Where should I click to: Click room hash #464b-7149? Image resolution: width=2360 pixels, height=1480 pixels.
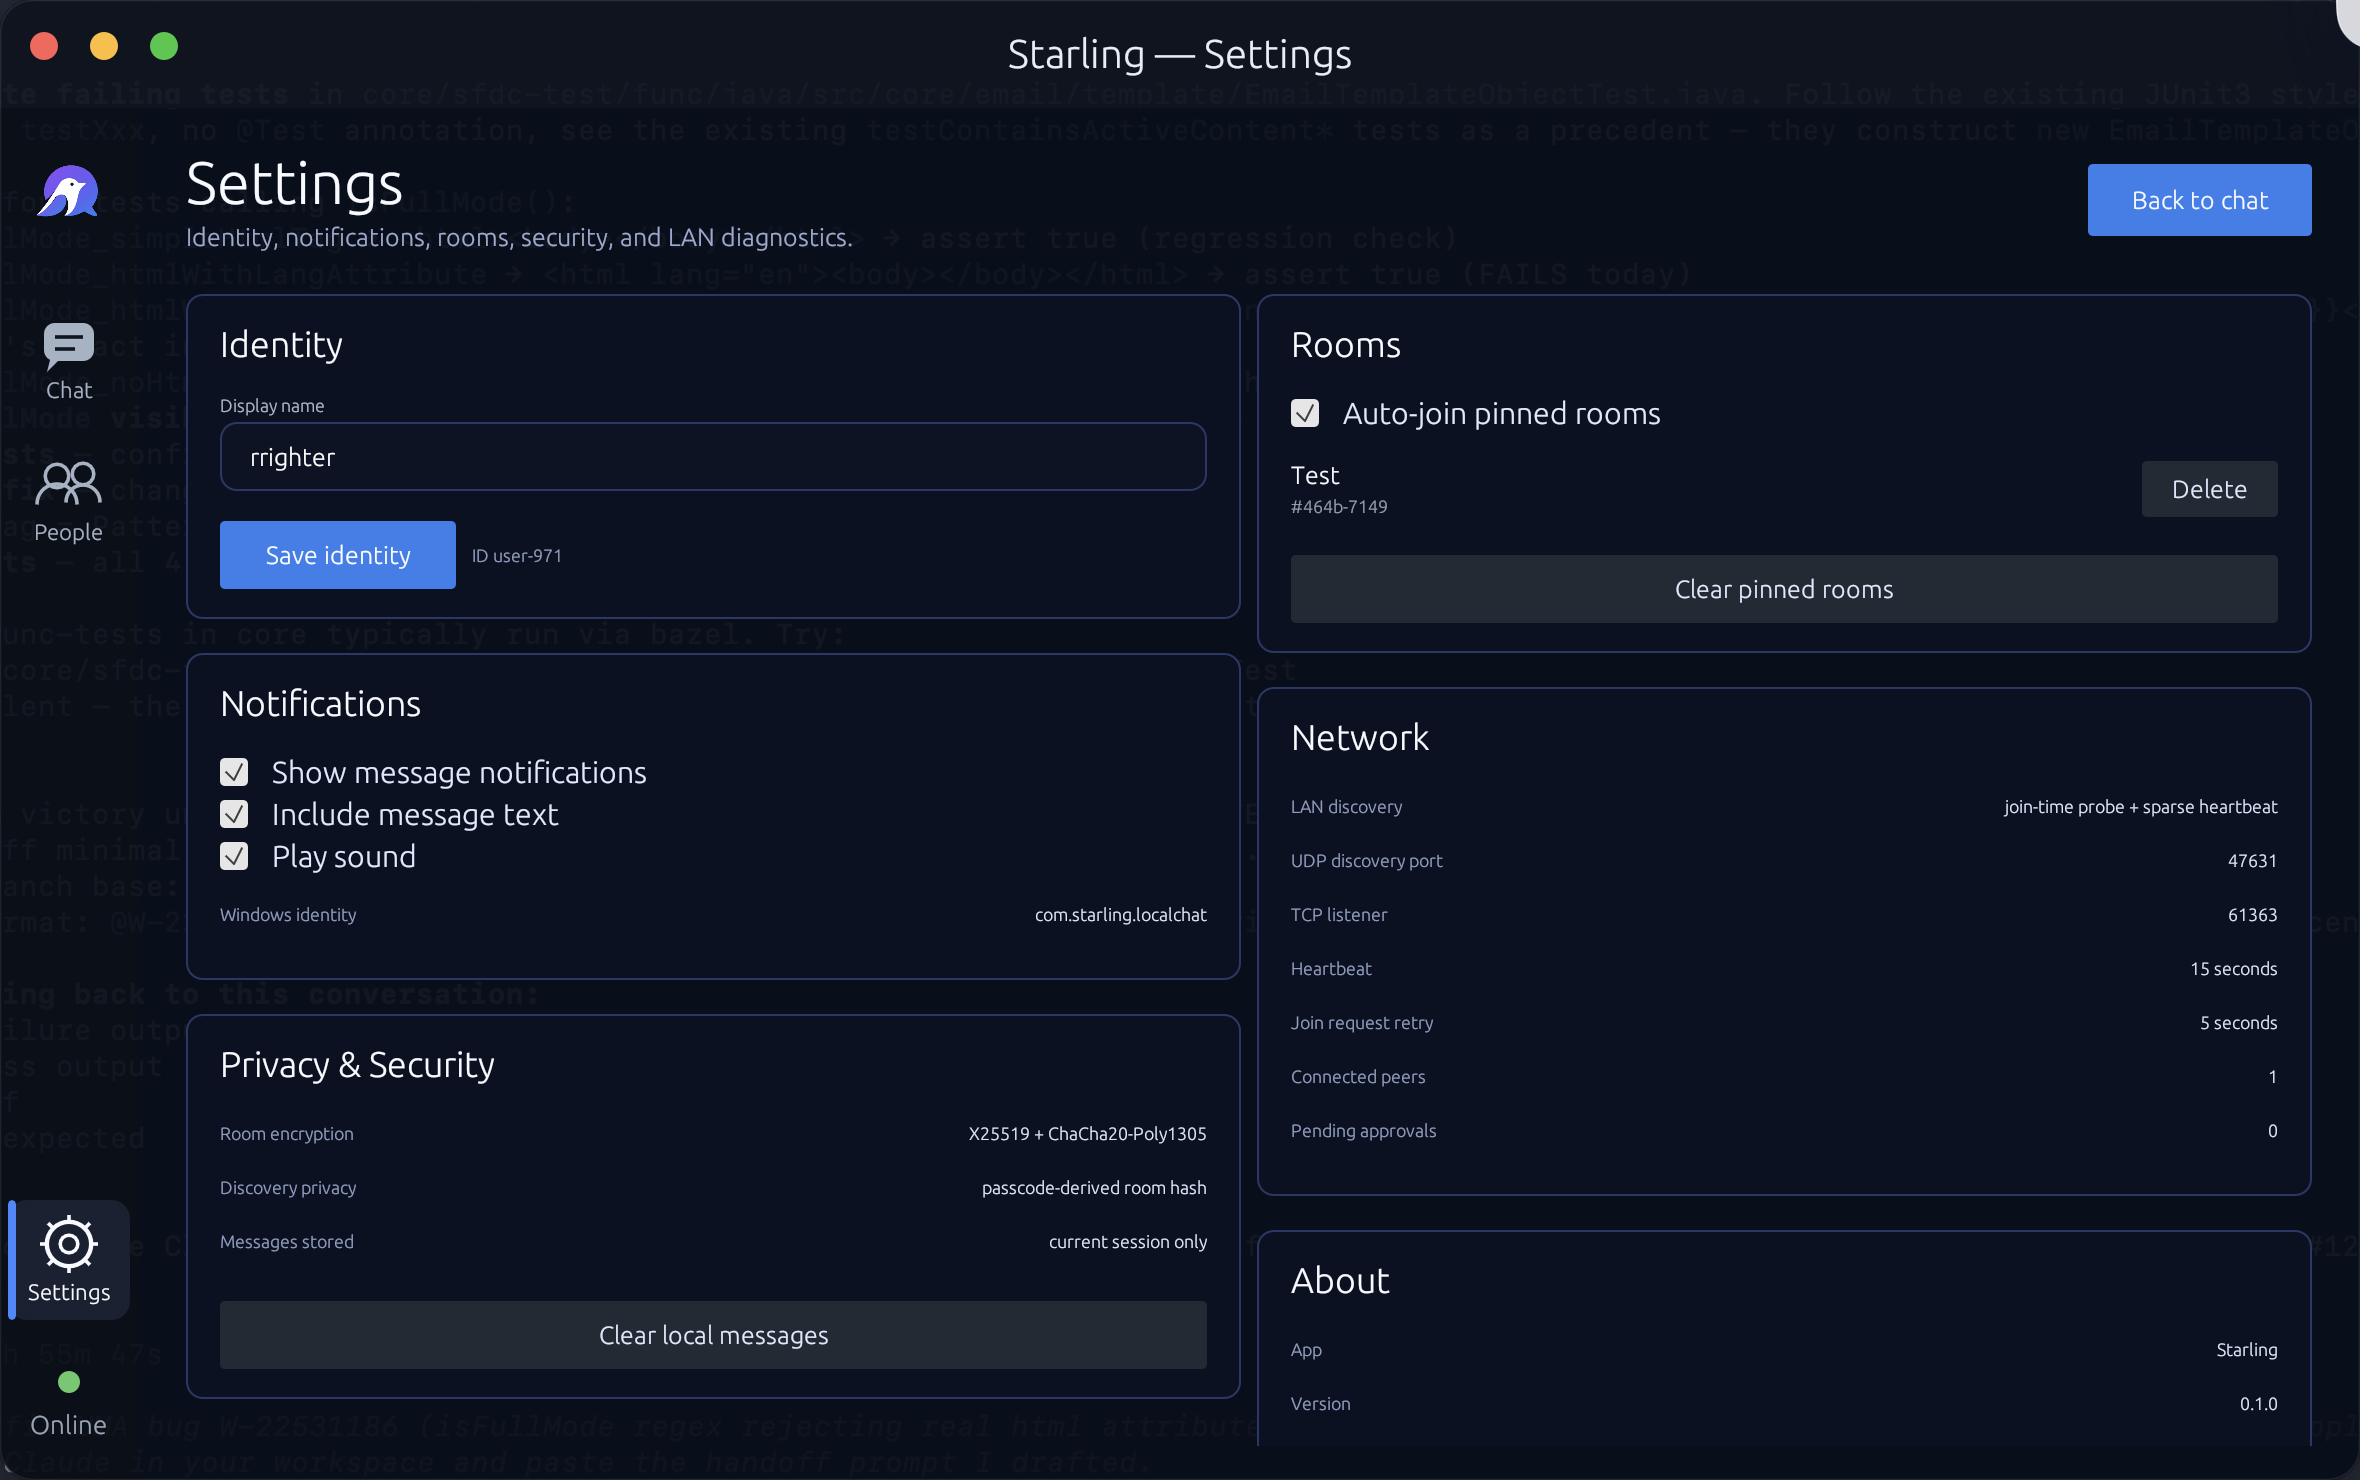(x=1339, y=507)
